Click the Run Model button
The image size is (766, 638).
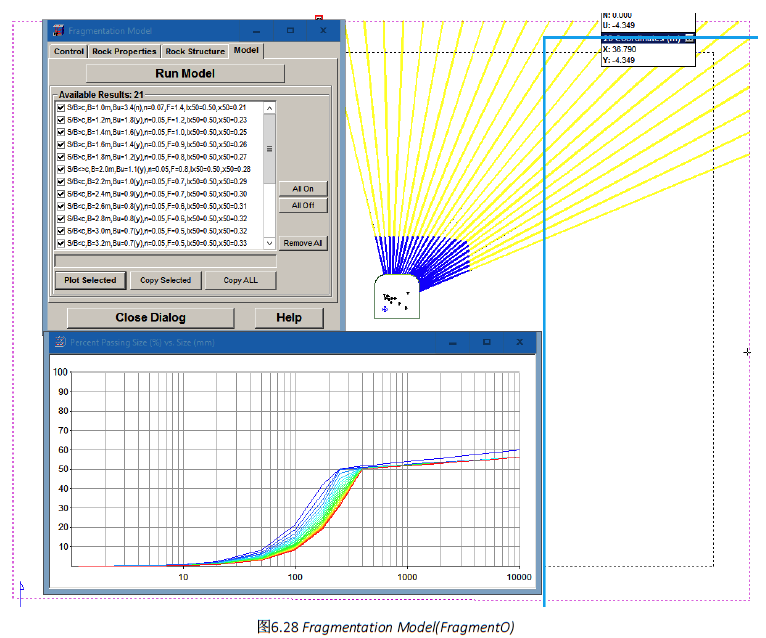coord(185,73)
